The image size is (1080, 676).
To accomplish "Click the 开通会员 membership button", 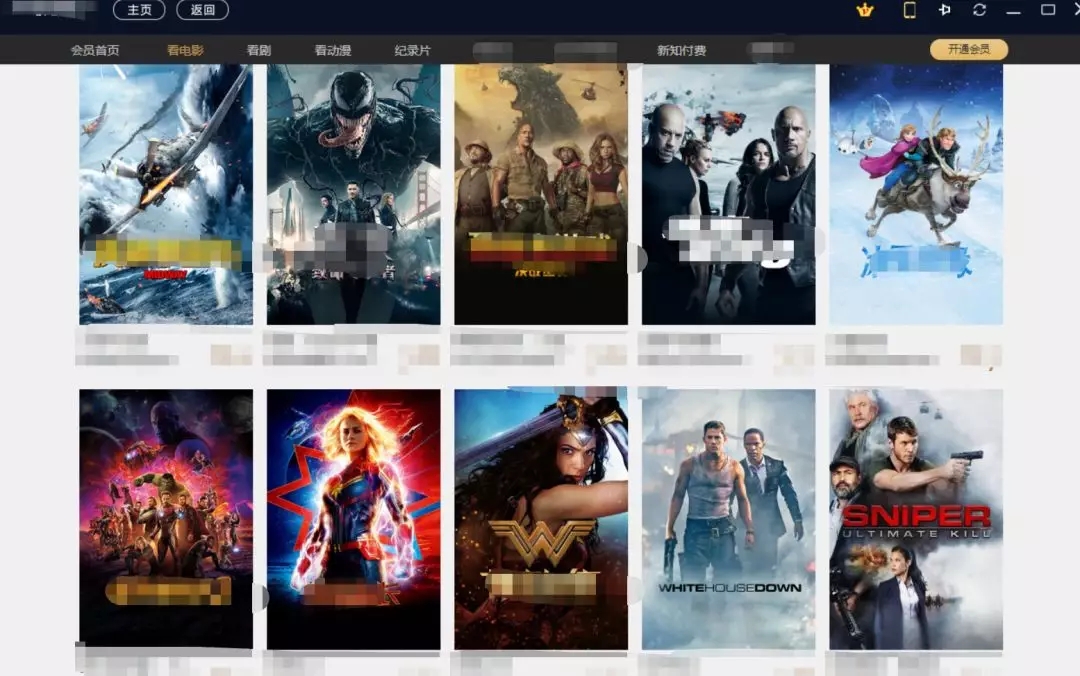I will (968, 49).
